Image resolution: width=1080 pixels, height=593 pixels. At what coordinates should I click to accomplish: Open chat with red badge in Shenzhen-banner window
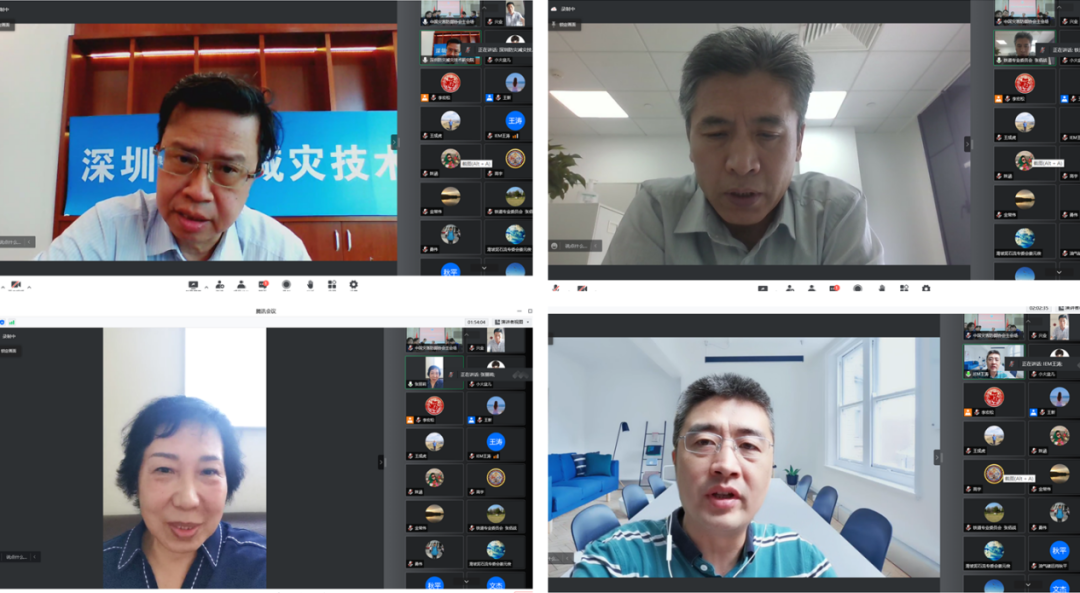click(263, 285)
